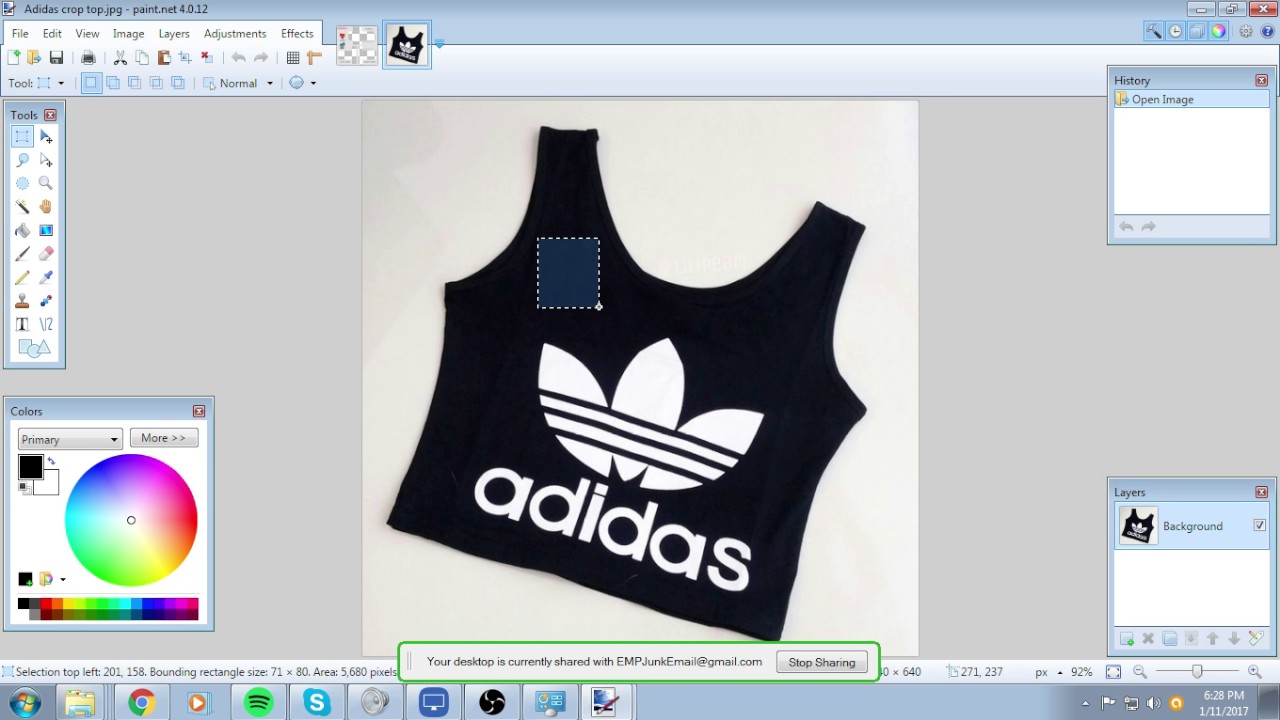The height and width of the screenshot is (720, 1280).
Task: Click the New file toolbar icon
Action: [x=14, y=58]
